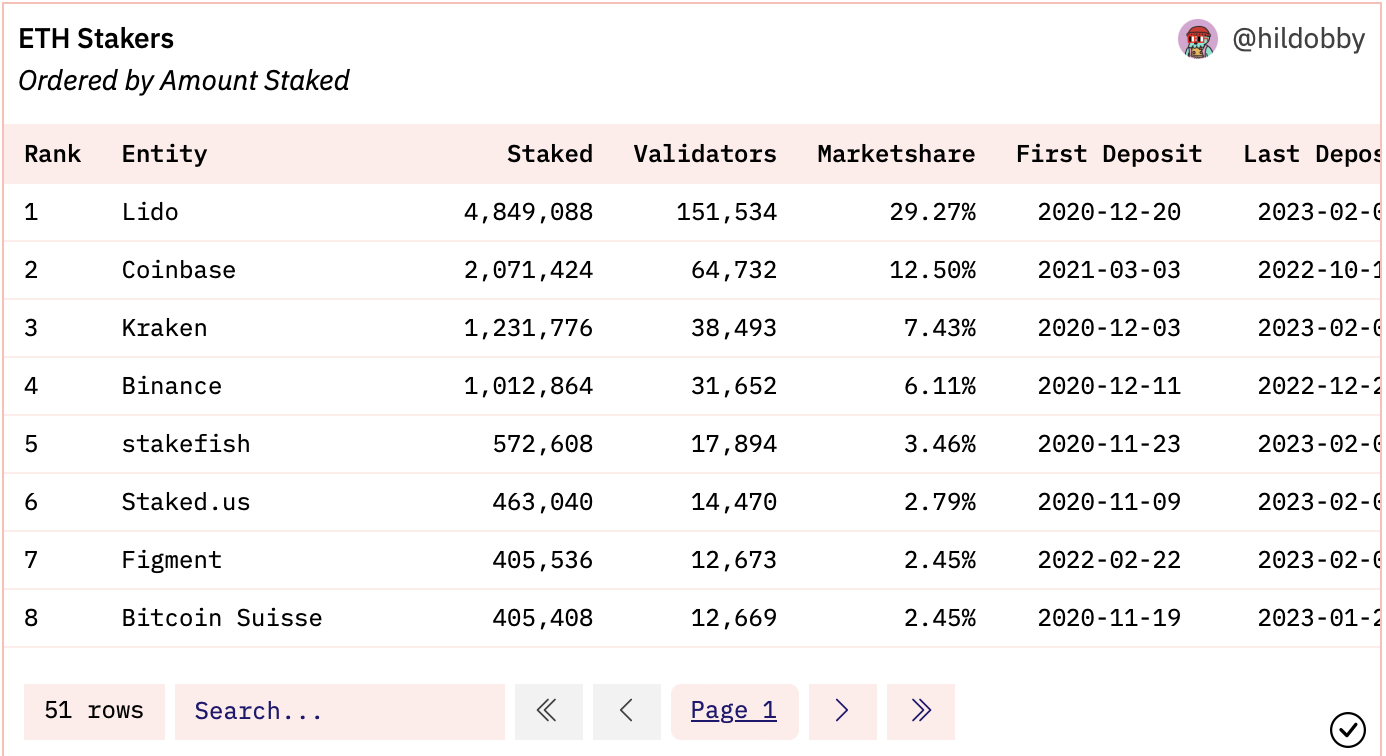Click the staked value 4,849,088
The height and width of the screenshot is (756, 1386).
pyautogui.click(x=528, y=212)
